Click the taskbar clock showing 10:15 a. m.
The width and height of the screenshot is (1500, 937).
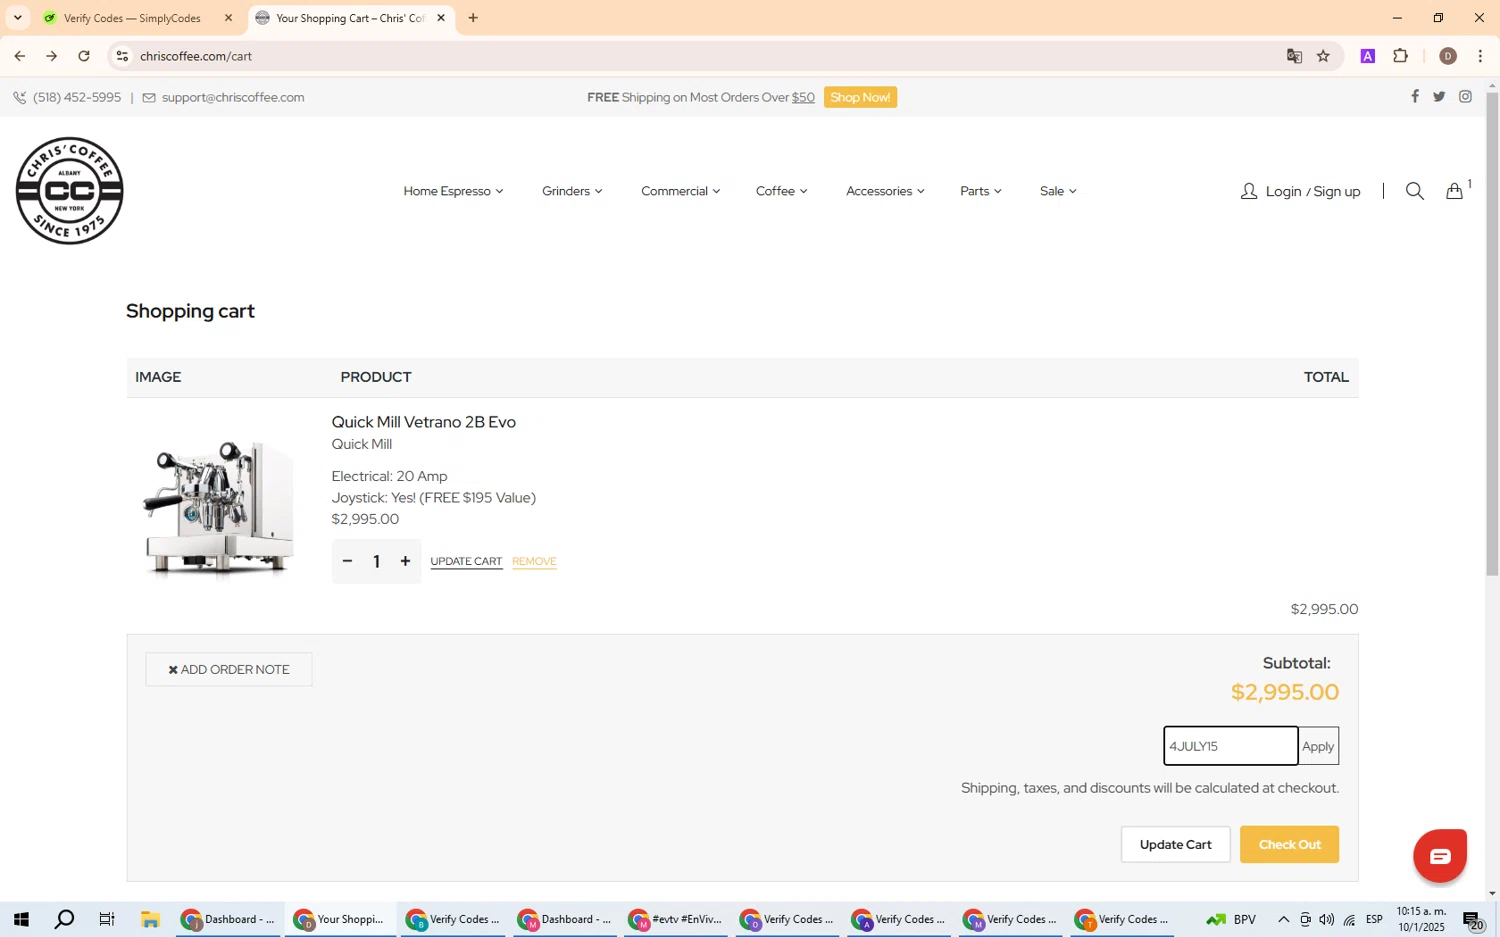1421,919
